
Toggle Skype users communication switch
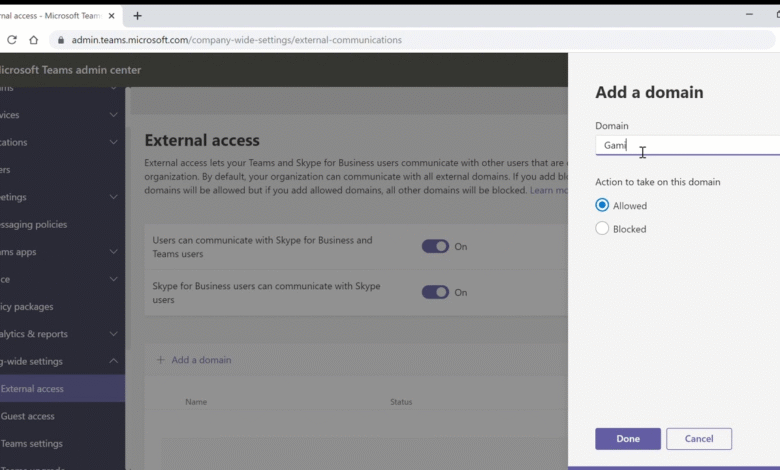click(x=435, y=292)
